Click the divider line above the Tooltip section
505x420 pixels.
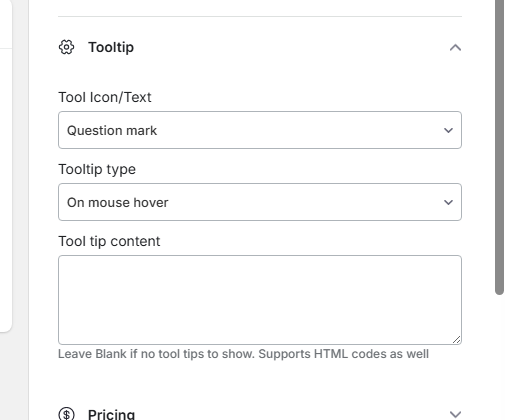click(x=260, y=16)
